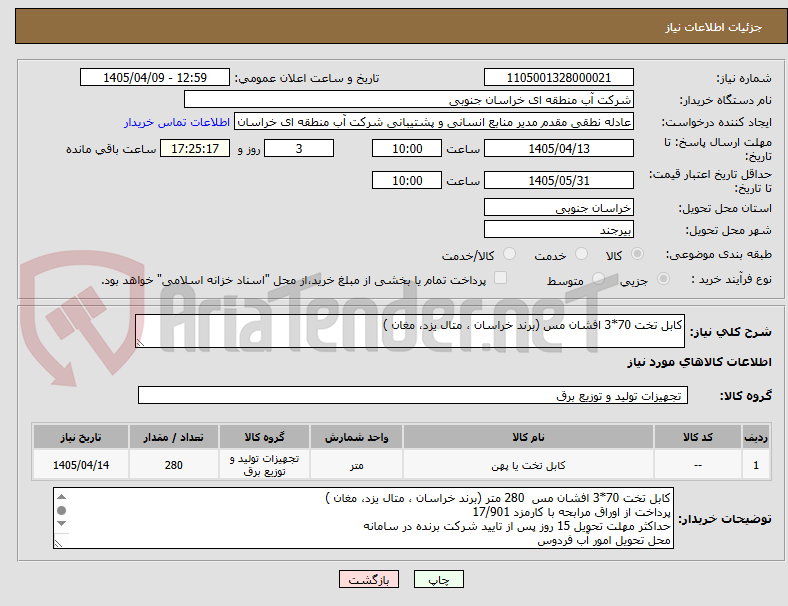Click the goods code cell showing --
The width and height of the screenshot is (788, 606).
[698, 465]
